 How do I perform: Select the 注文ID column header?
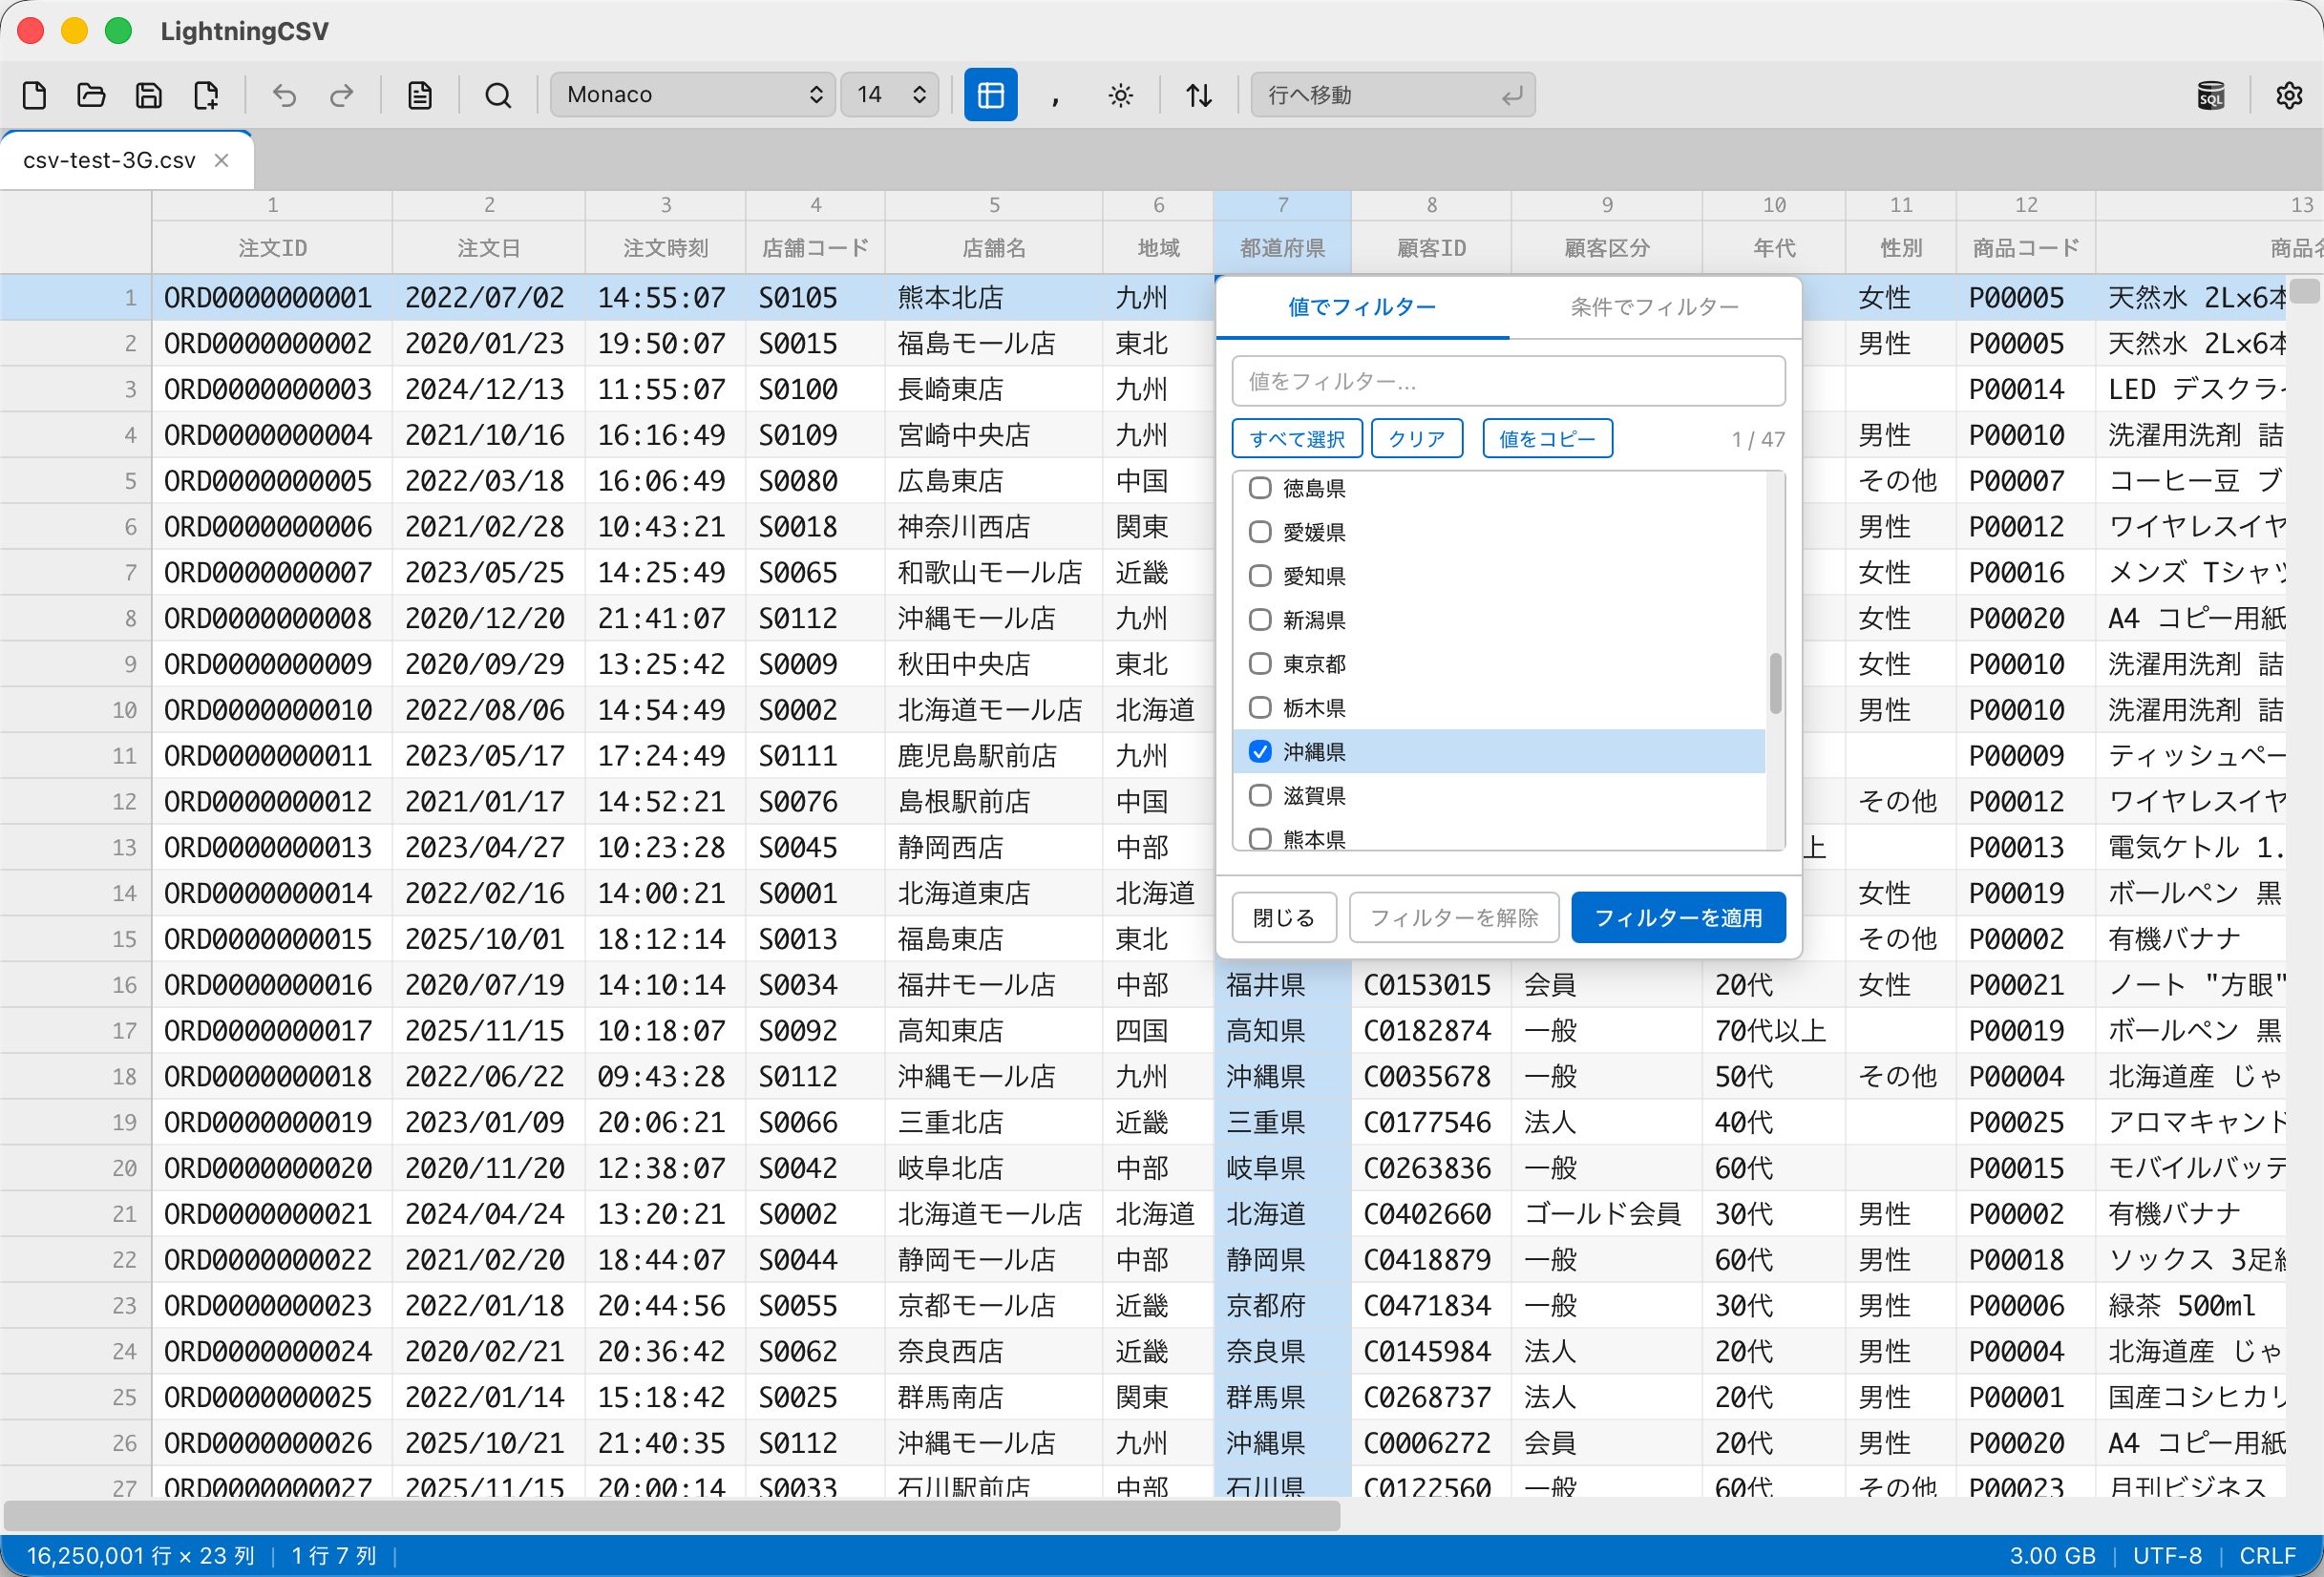click(272, 248)
